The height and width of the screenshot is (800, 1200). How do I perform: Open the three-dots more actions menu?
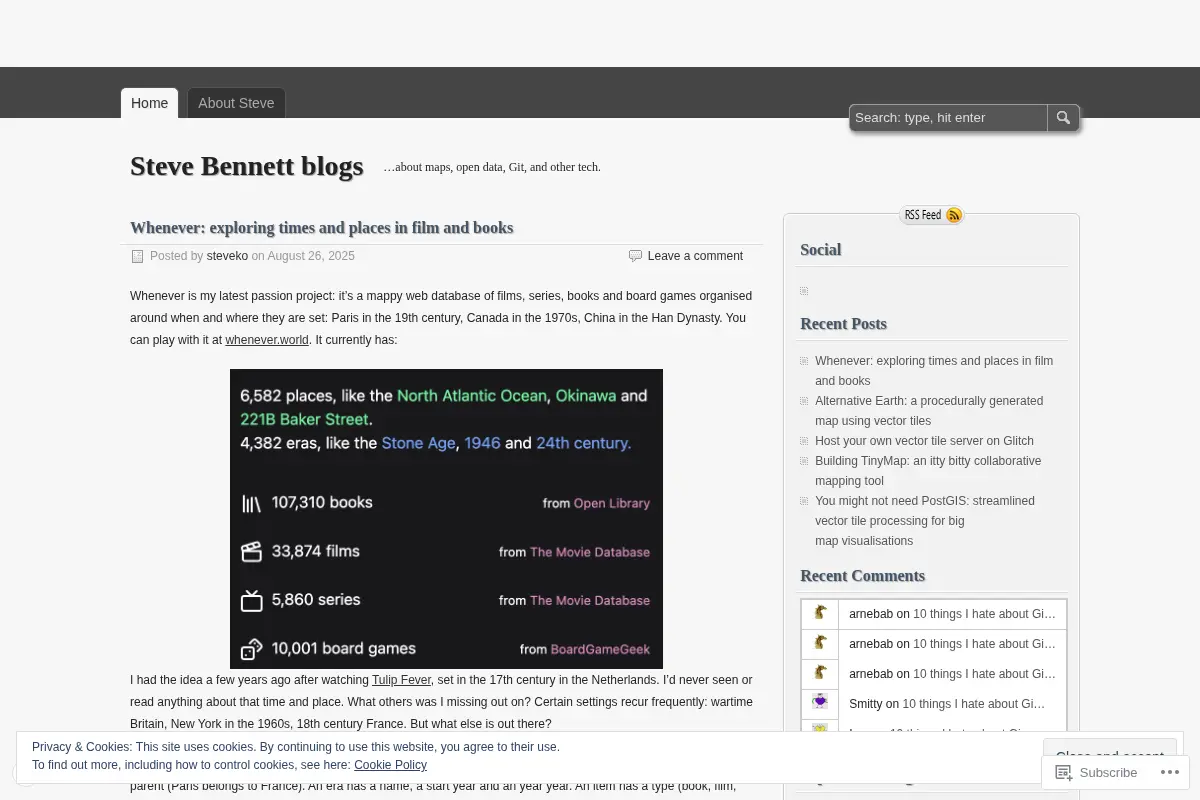[x=1169, y=772]
